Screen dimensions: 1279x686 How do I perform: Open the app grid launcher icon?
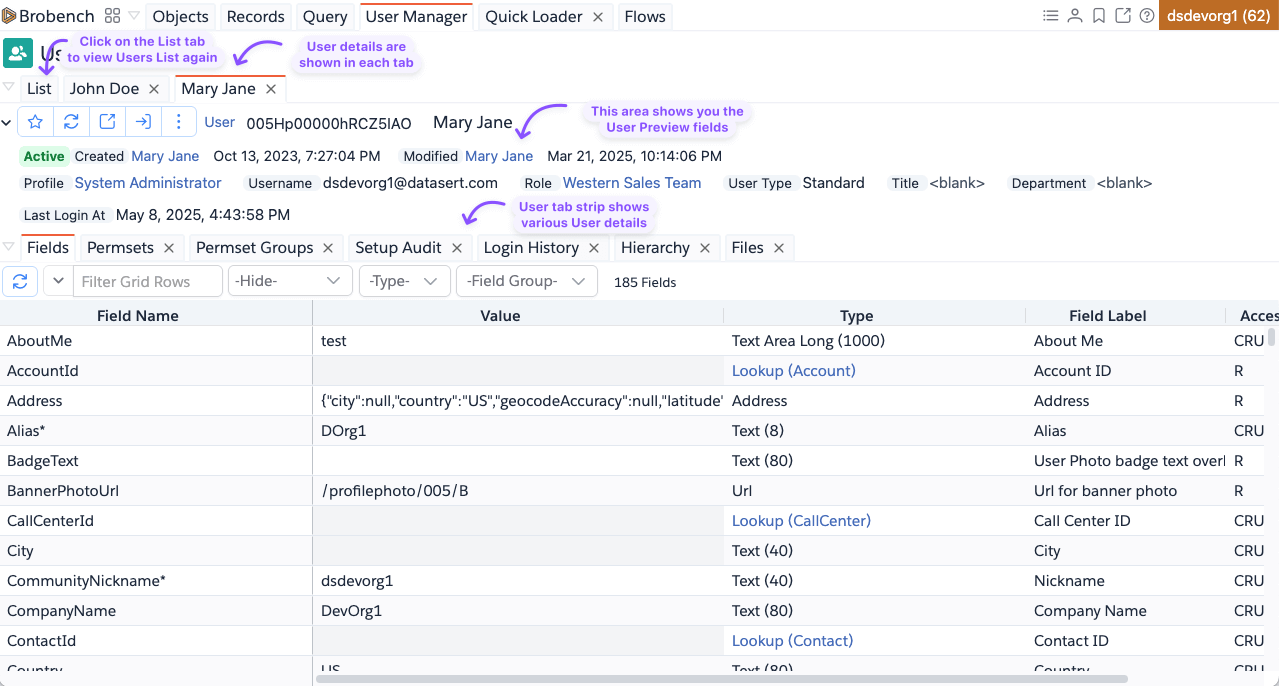click(112, 16)
